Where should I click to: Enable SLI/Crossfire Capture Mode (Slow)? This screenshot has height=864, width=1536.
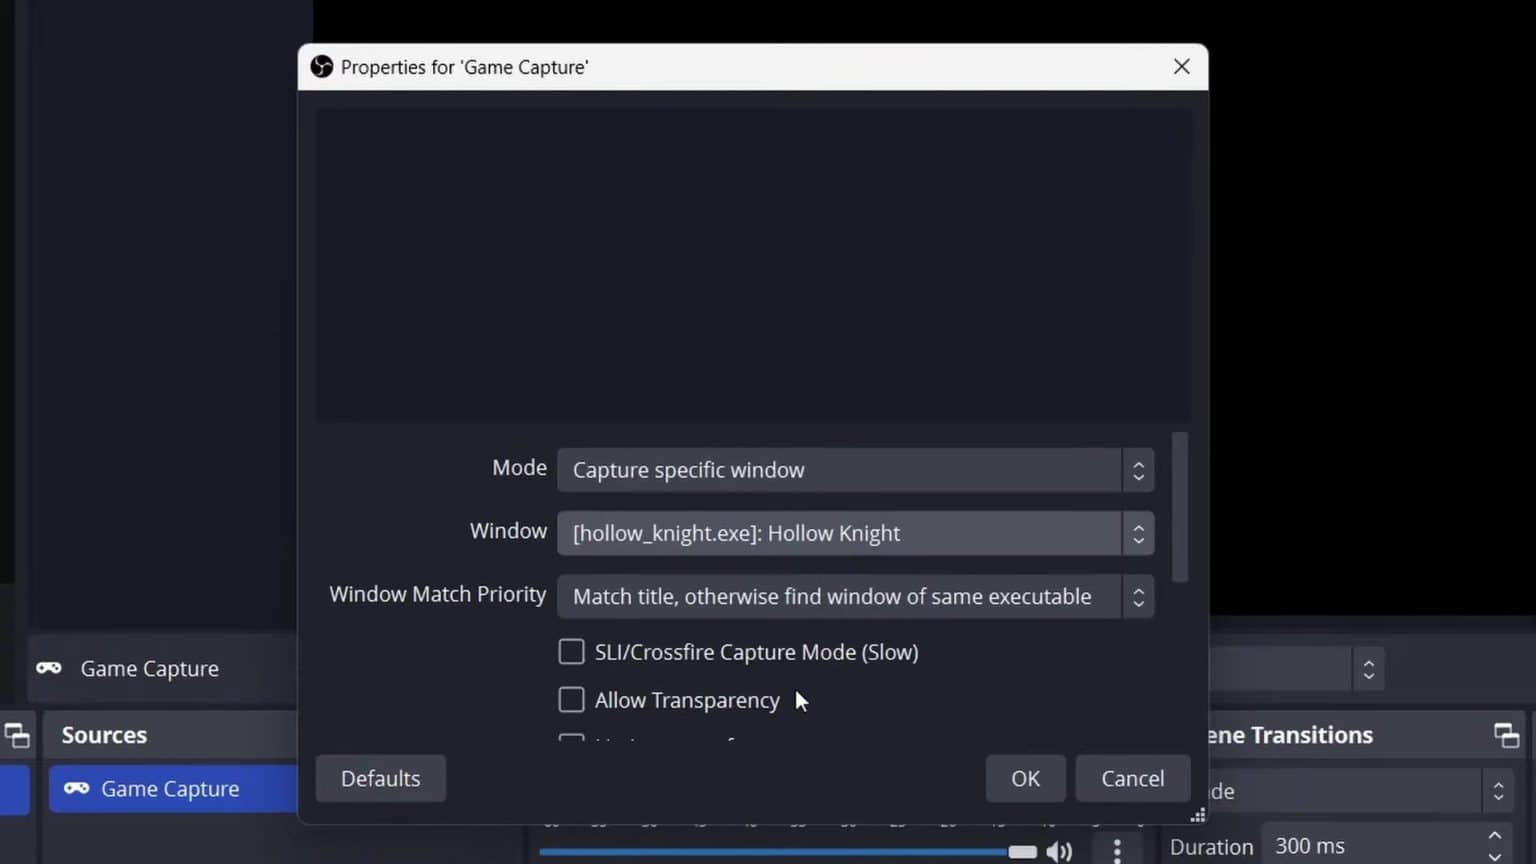(x=571, y=651)
